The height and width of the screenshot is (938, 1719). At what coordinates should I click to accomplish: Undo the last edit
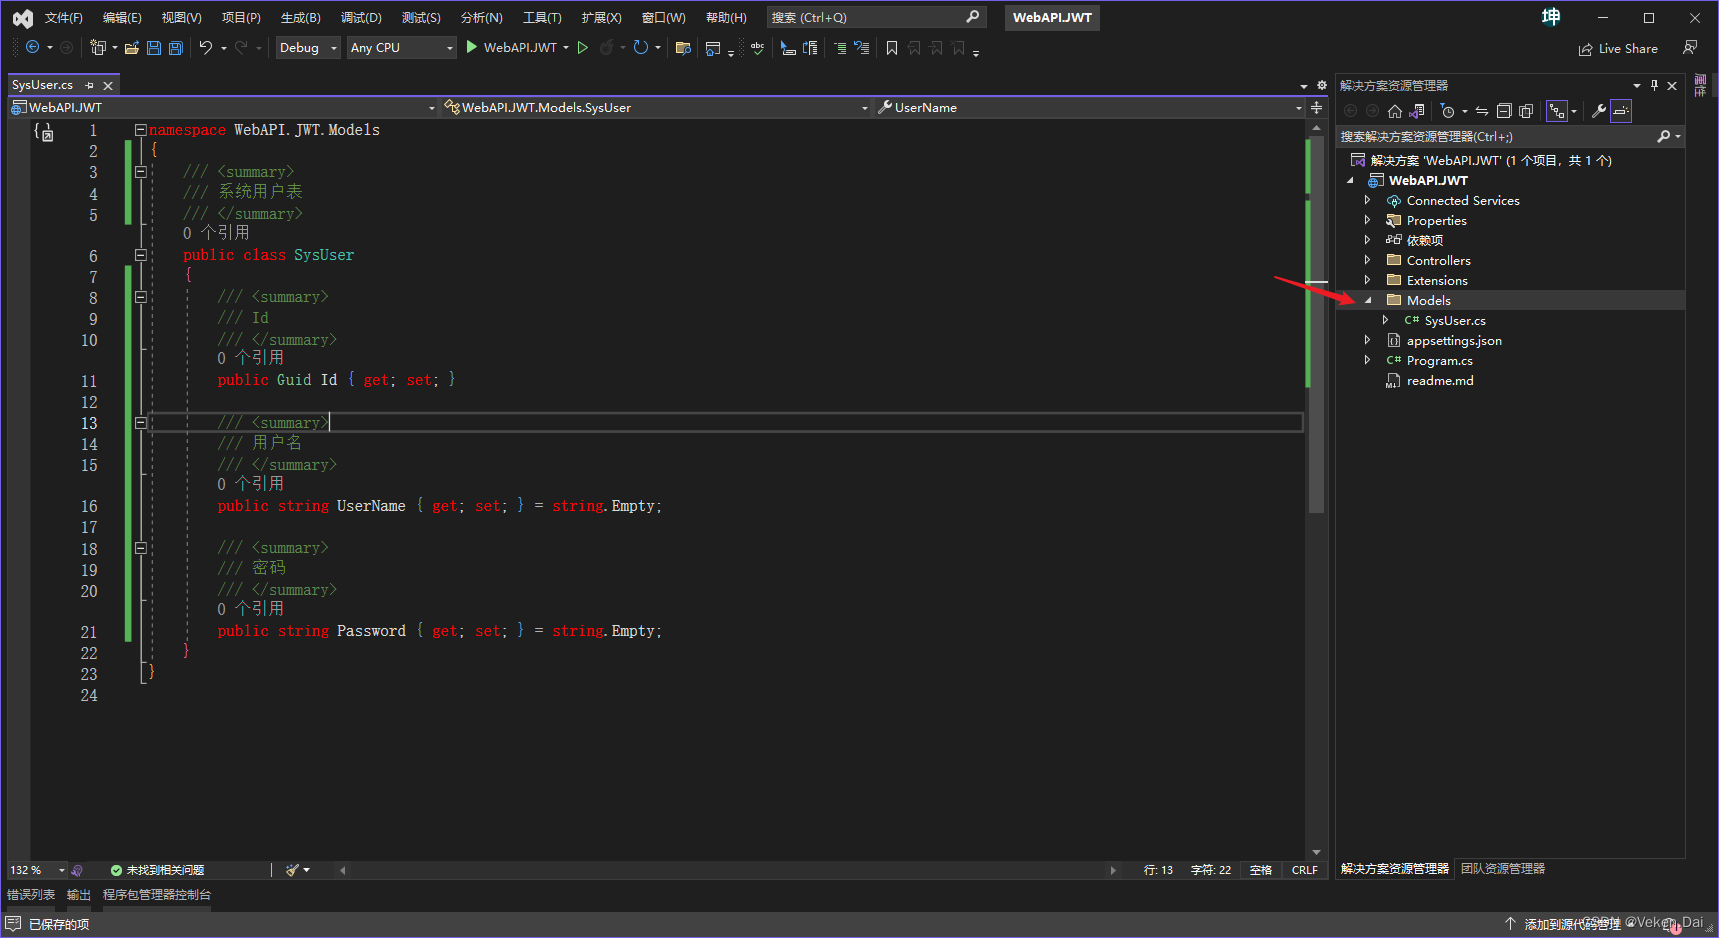click(x=205, y=47)
